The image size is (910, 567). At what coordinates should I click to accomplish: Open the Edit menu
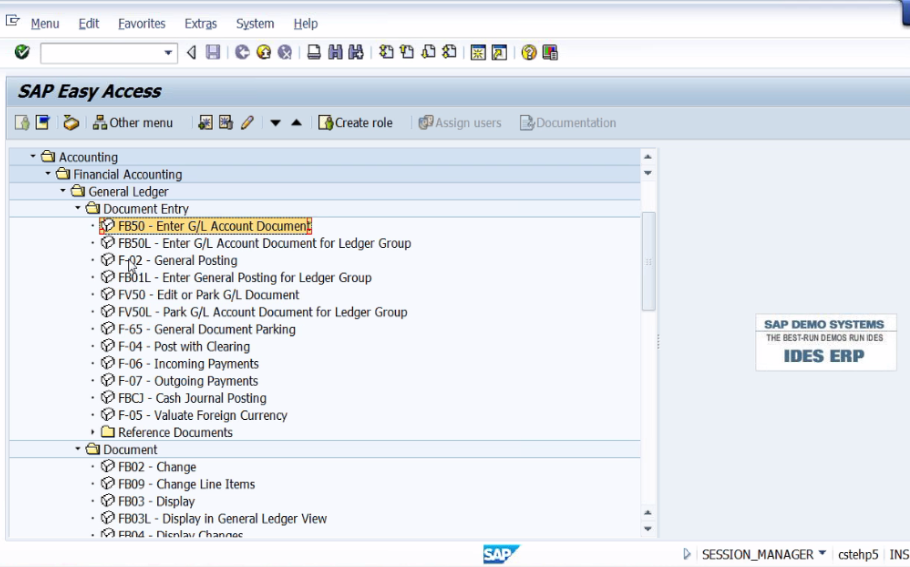(x=89, y=24)
